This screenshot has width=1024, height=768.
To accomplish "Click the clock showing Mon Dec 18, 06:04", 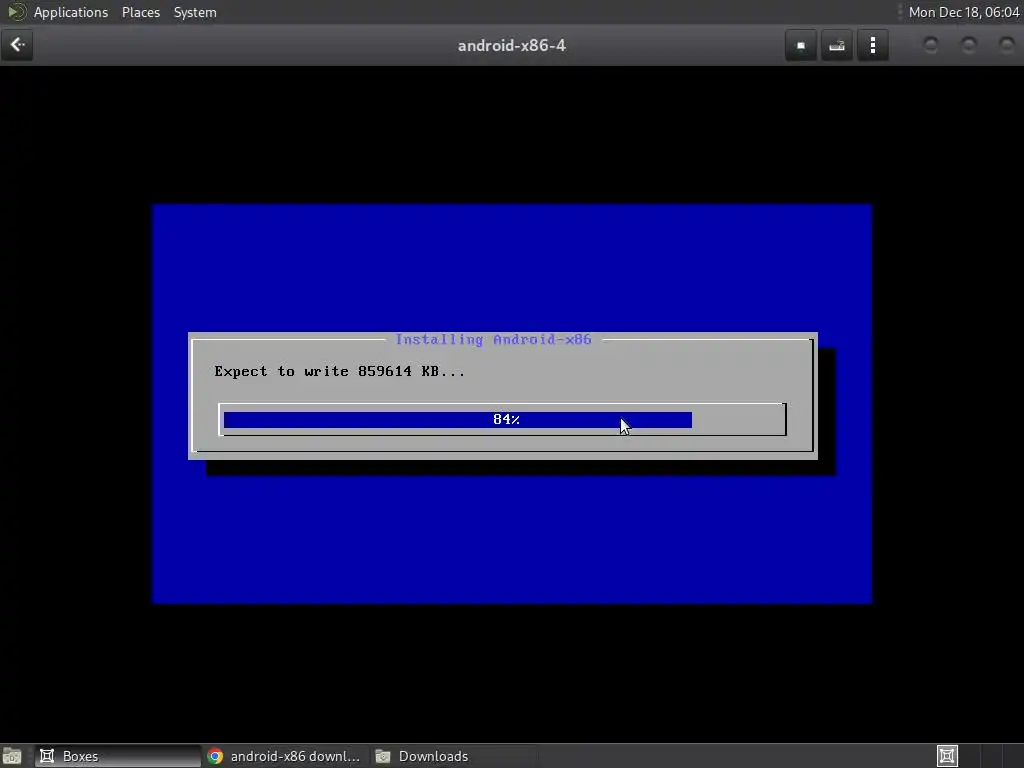I will point(964,12).
